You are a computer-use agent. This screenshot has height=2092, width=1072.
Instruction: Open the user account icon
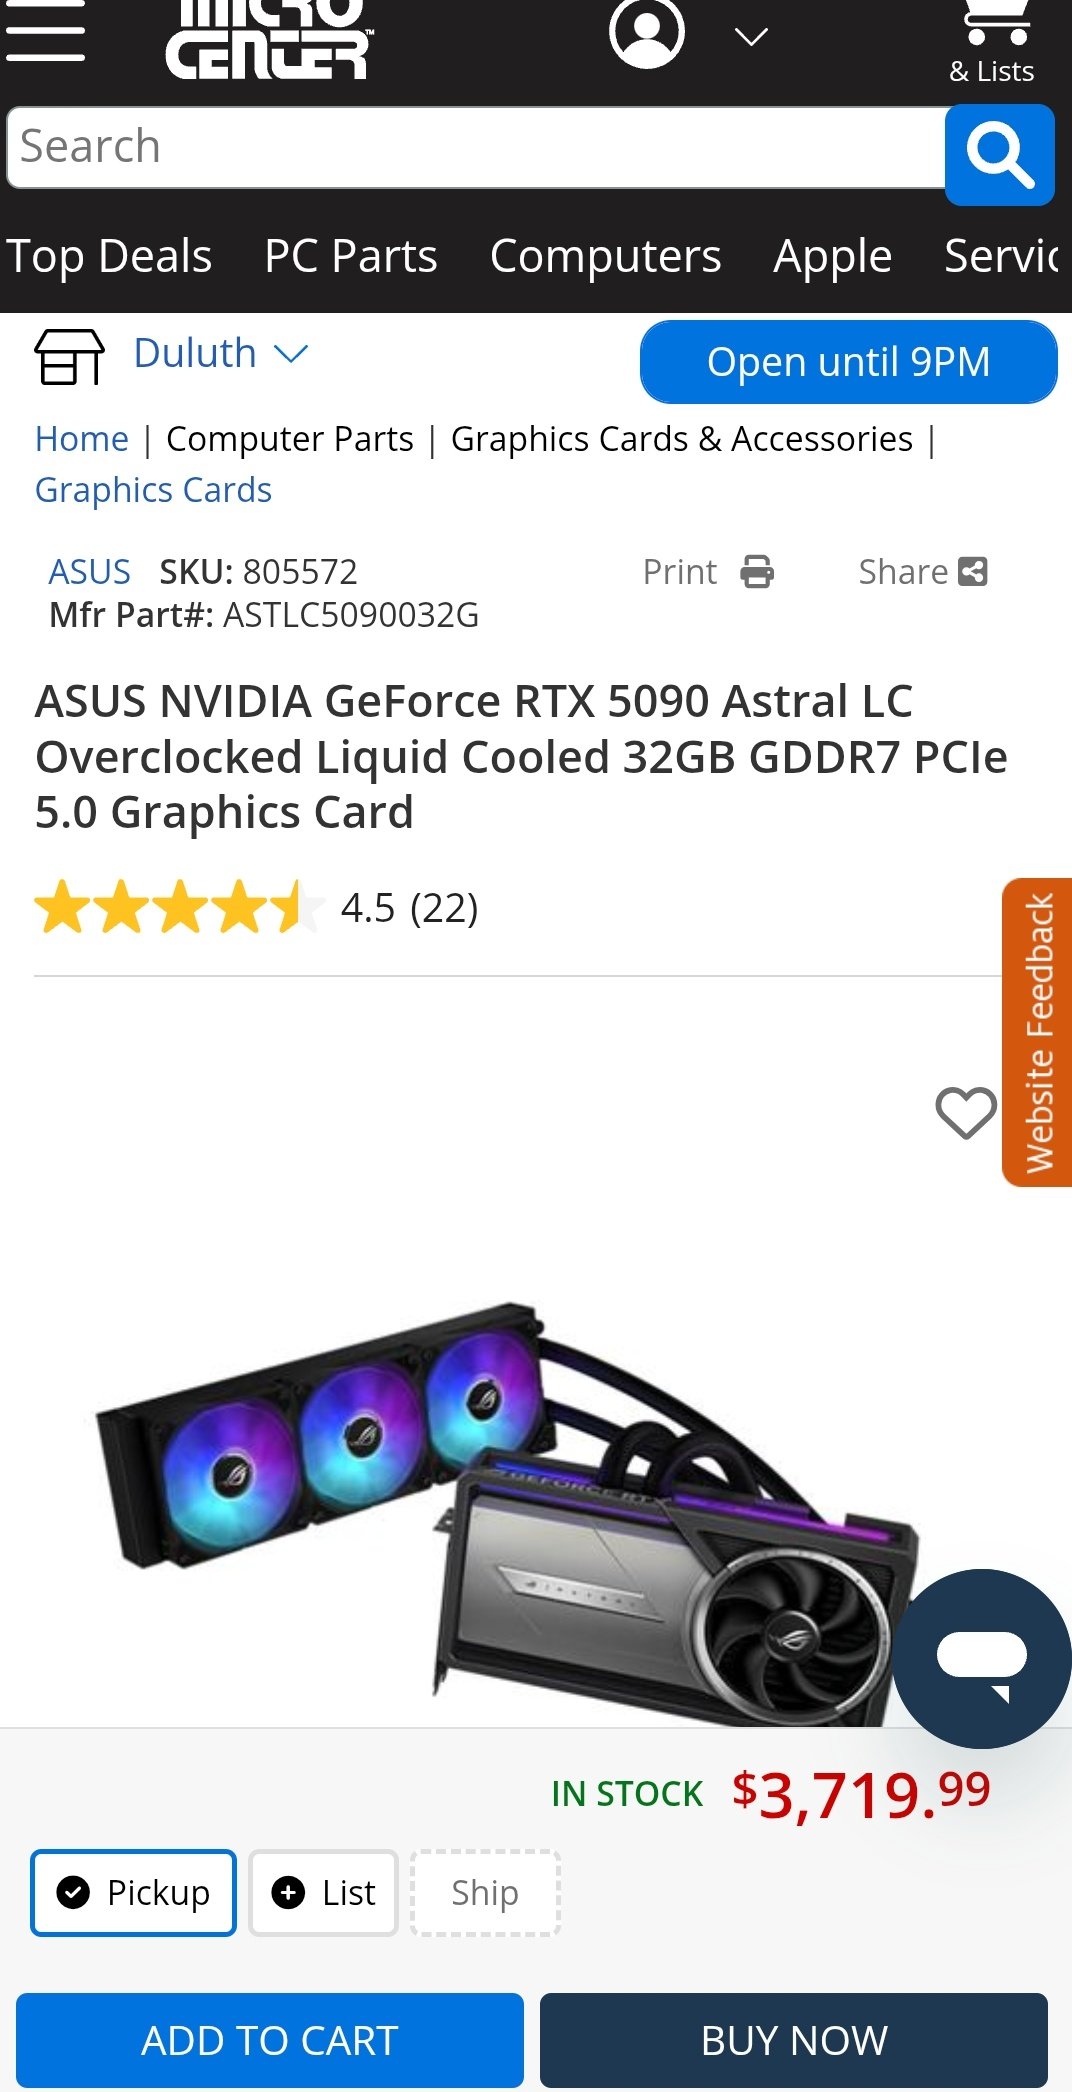[x=647, y=33]
